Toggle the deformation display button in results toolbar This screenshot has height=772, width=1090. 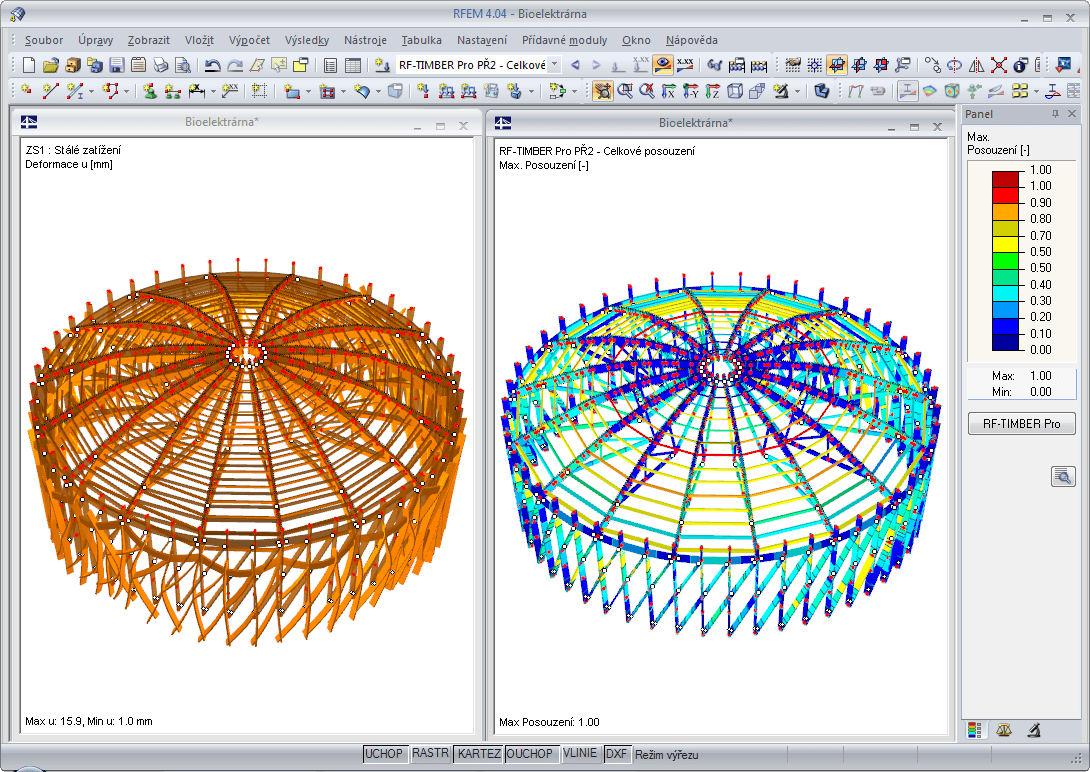click(906, 90)
